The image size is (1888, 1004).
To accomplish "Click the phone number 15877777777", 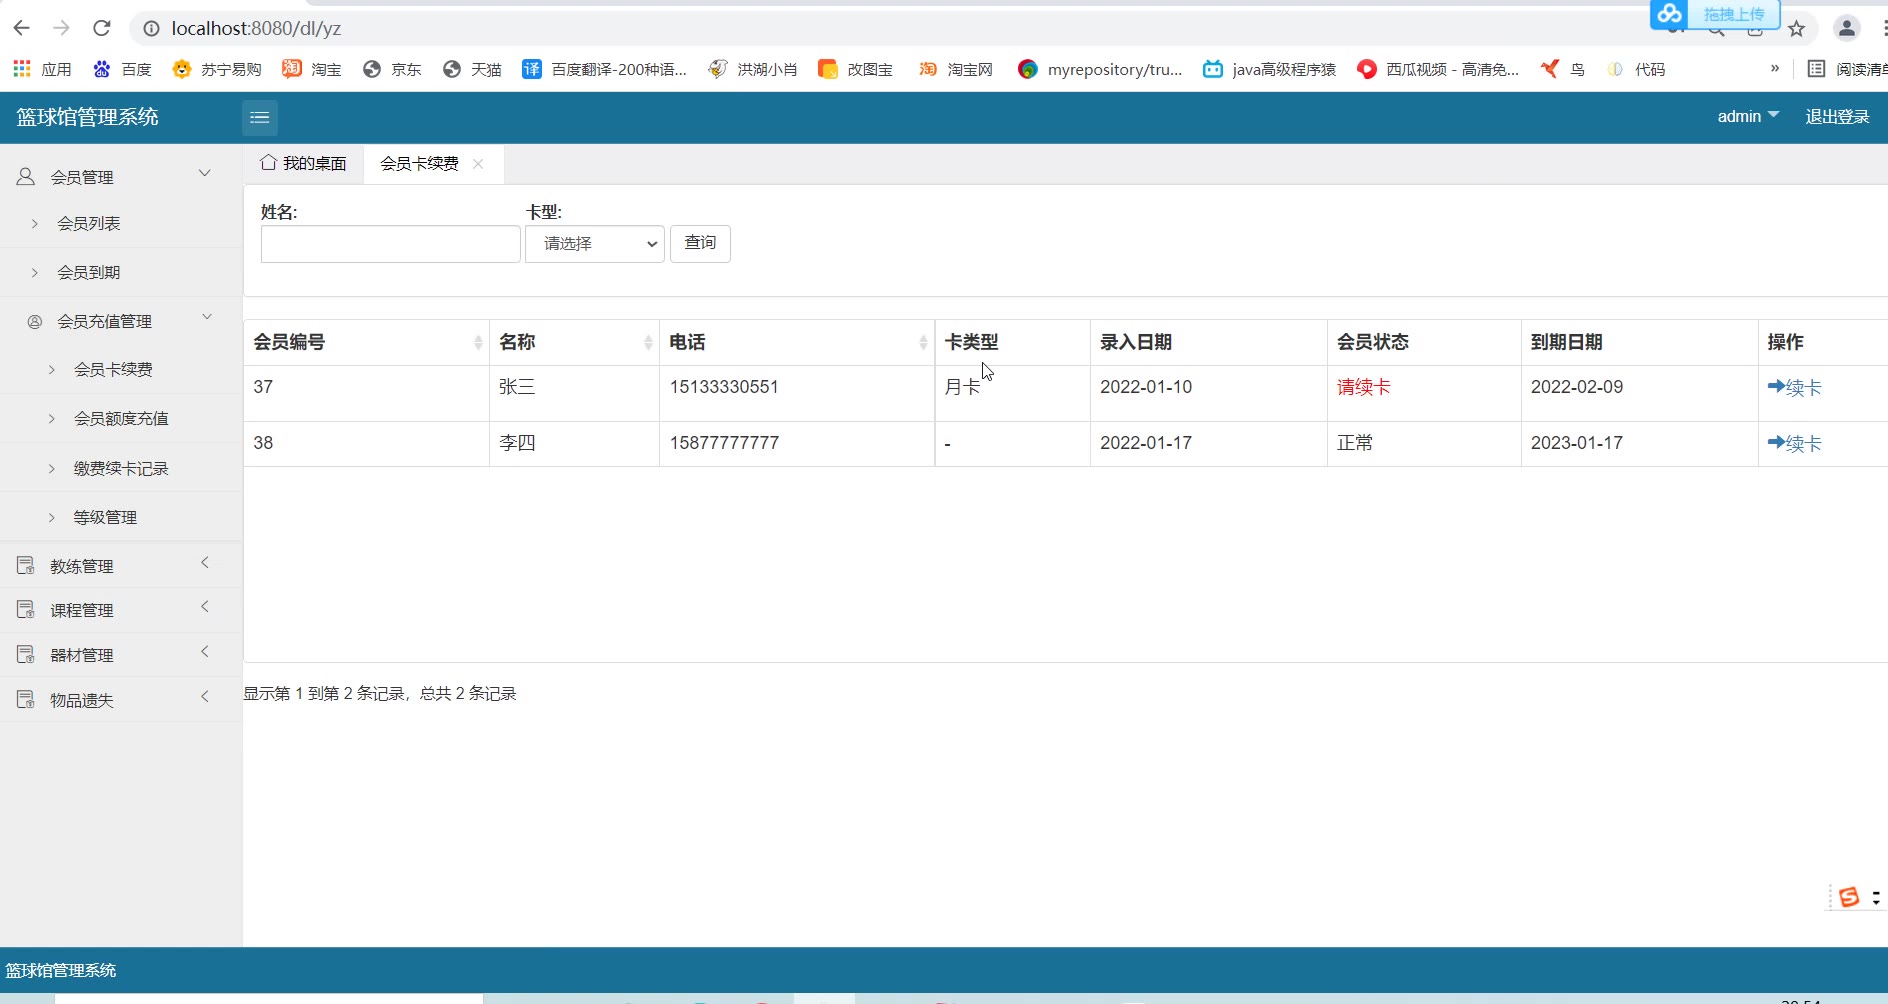I will 724,443.
